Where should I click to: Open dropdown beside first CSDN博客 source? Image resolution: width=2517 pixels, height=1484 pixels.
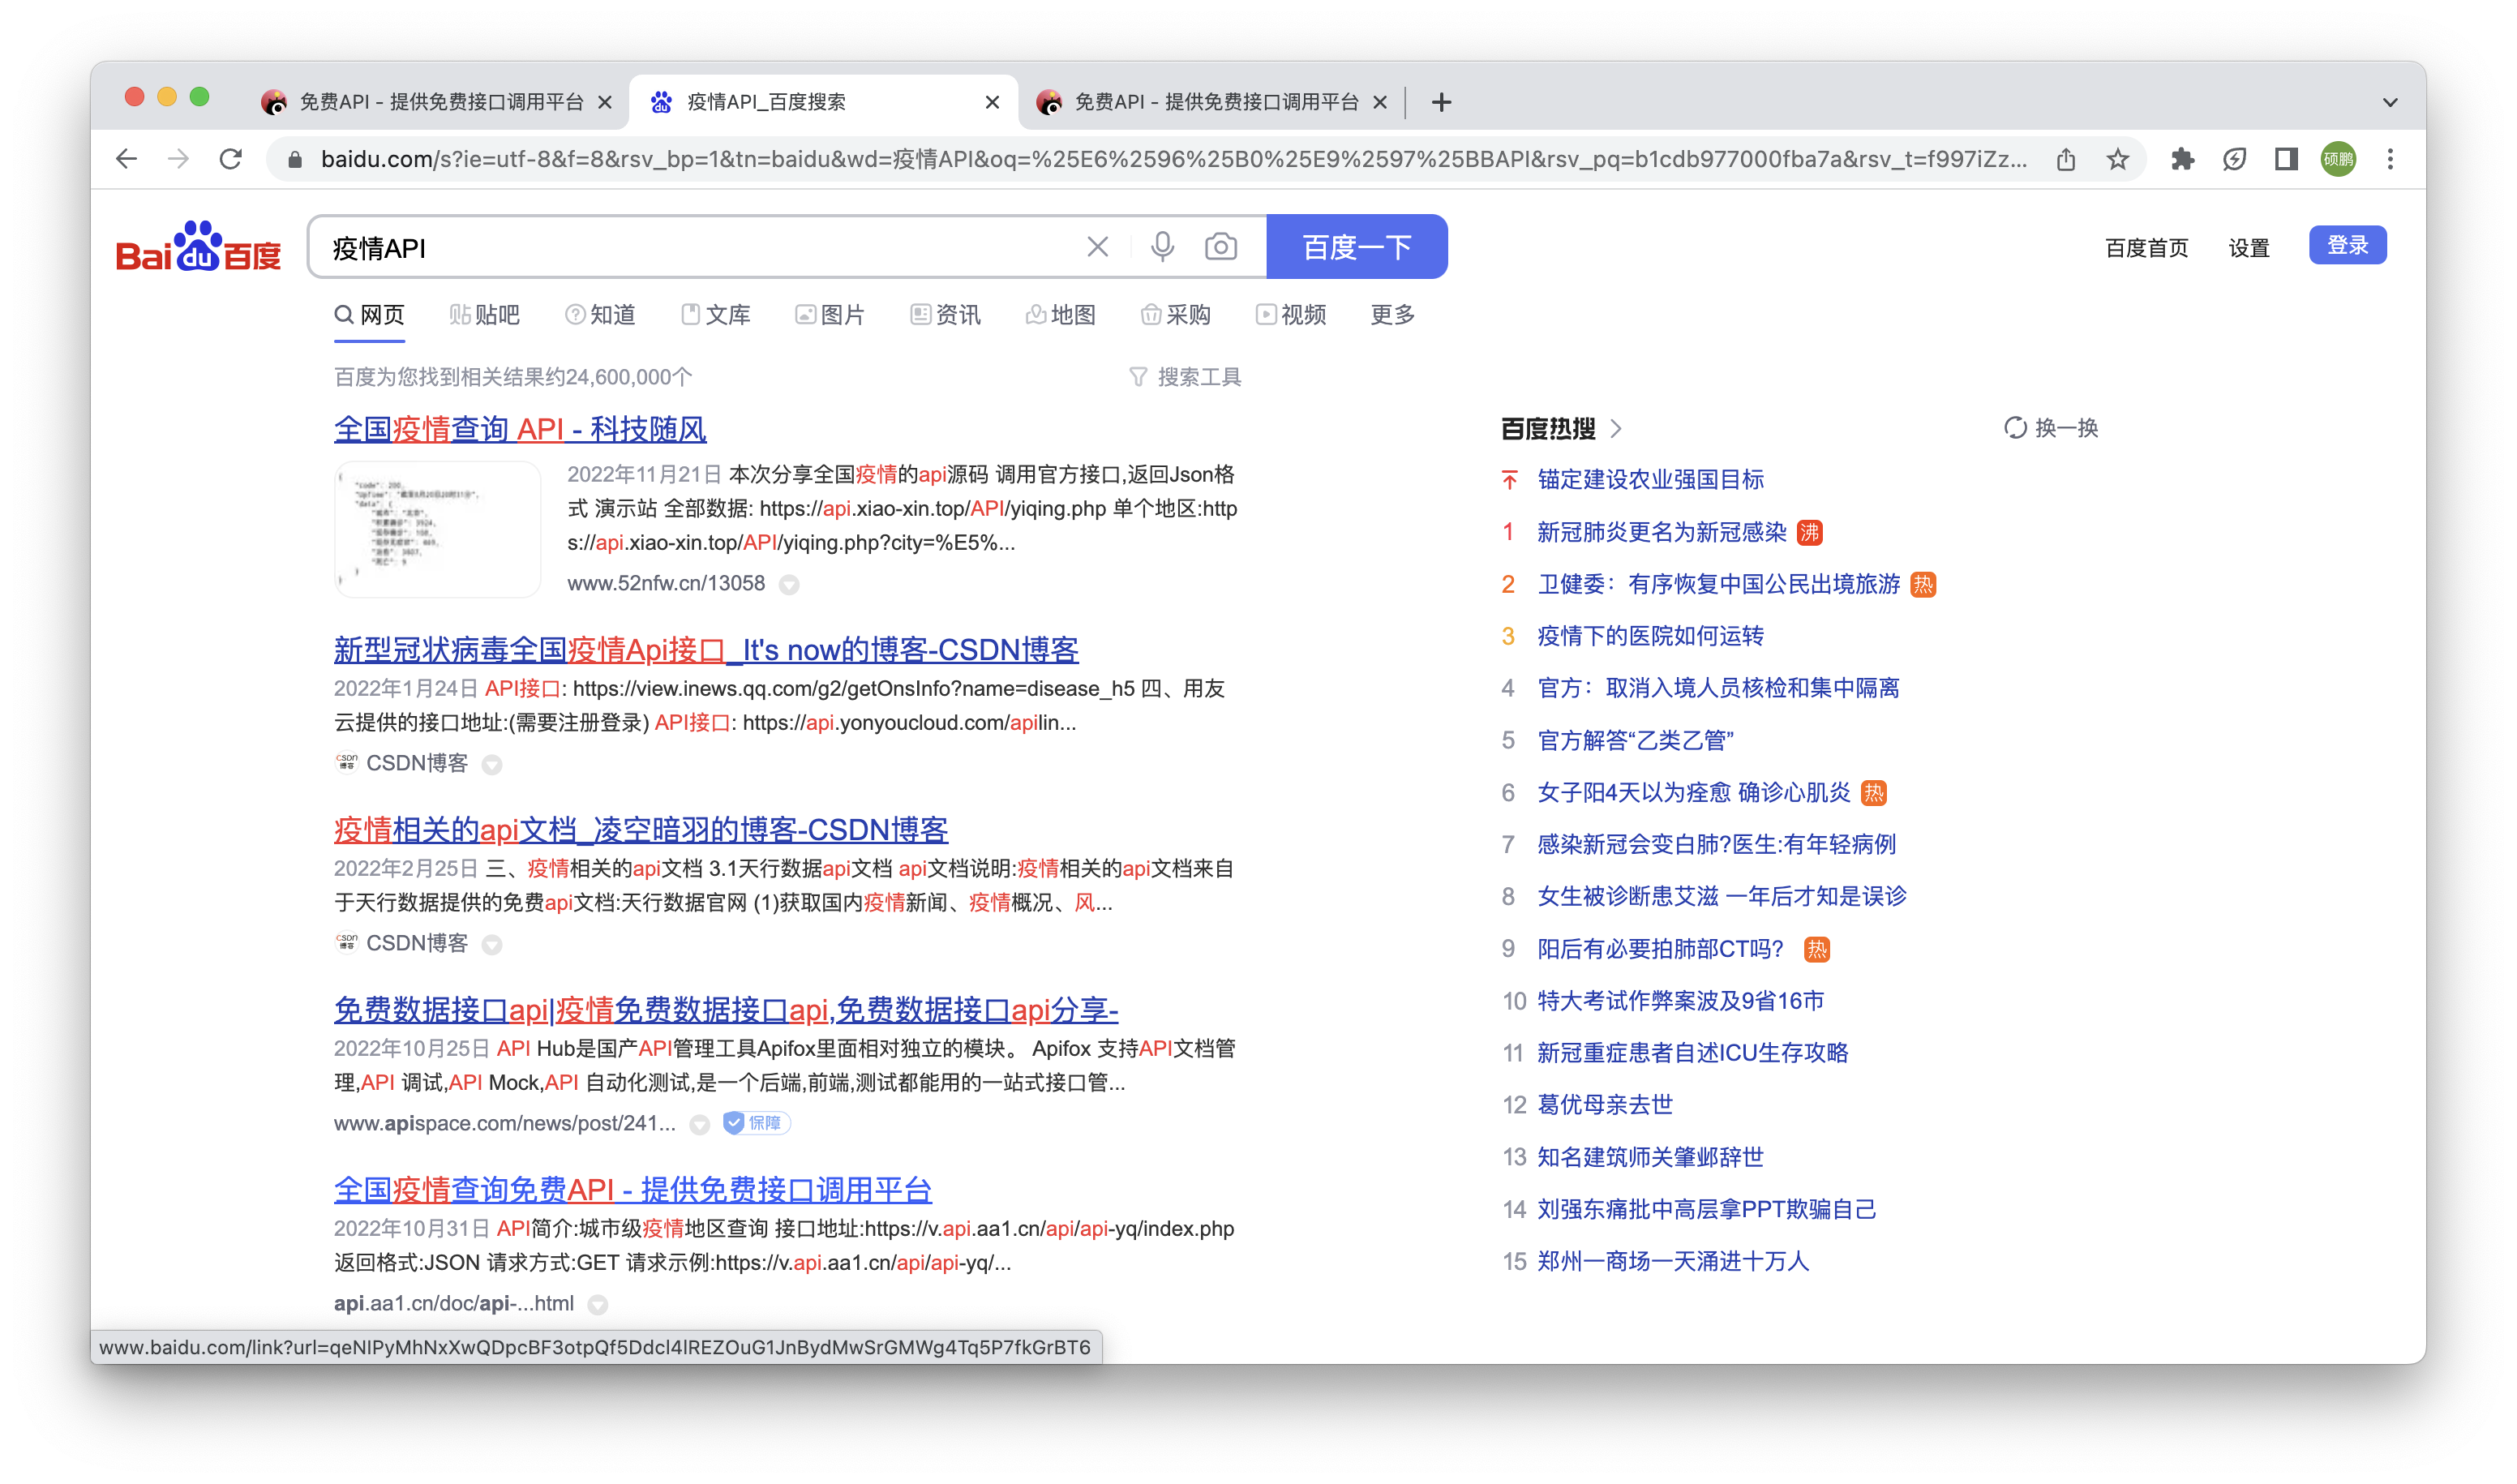(491, 765)
